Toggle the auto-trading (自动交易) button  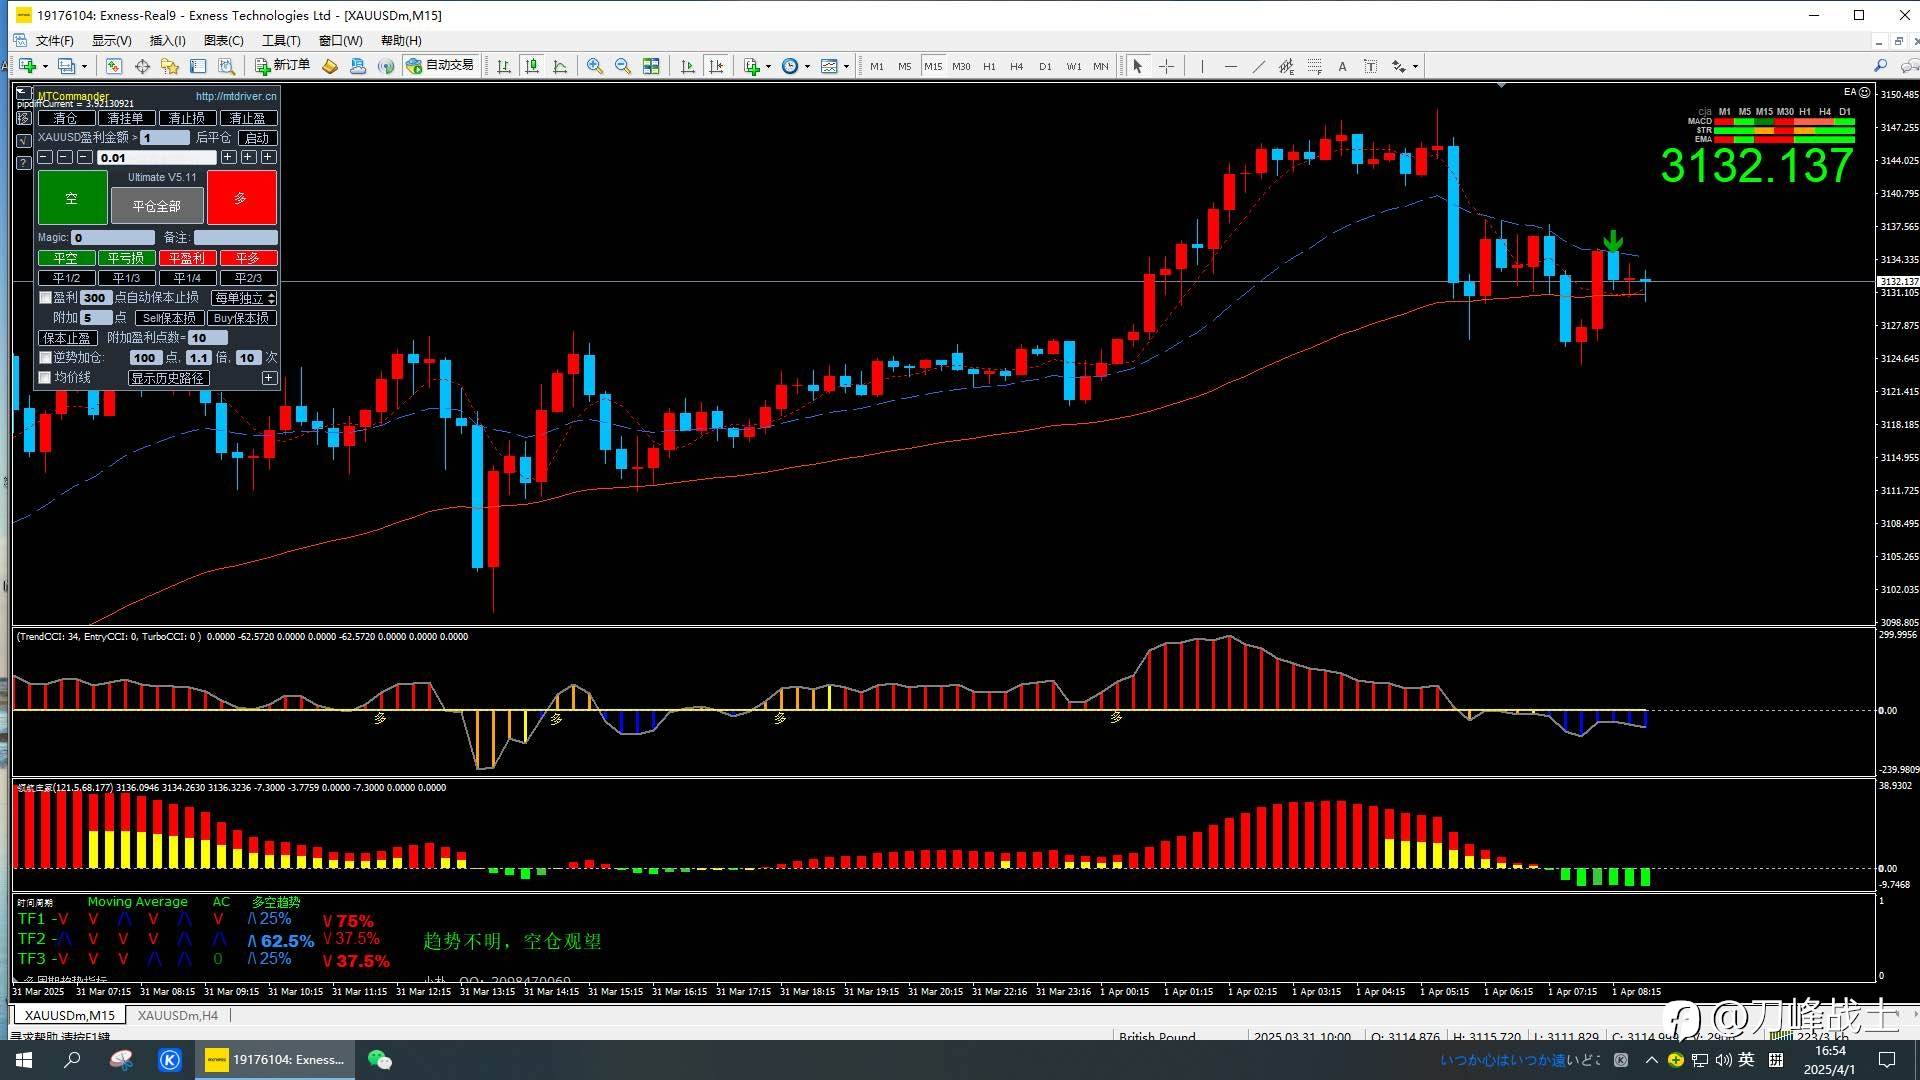coord(440,66)
